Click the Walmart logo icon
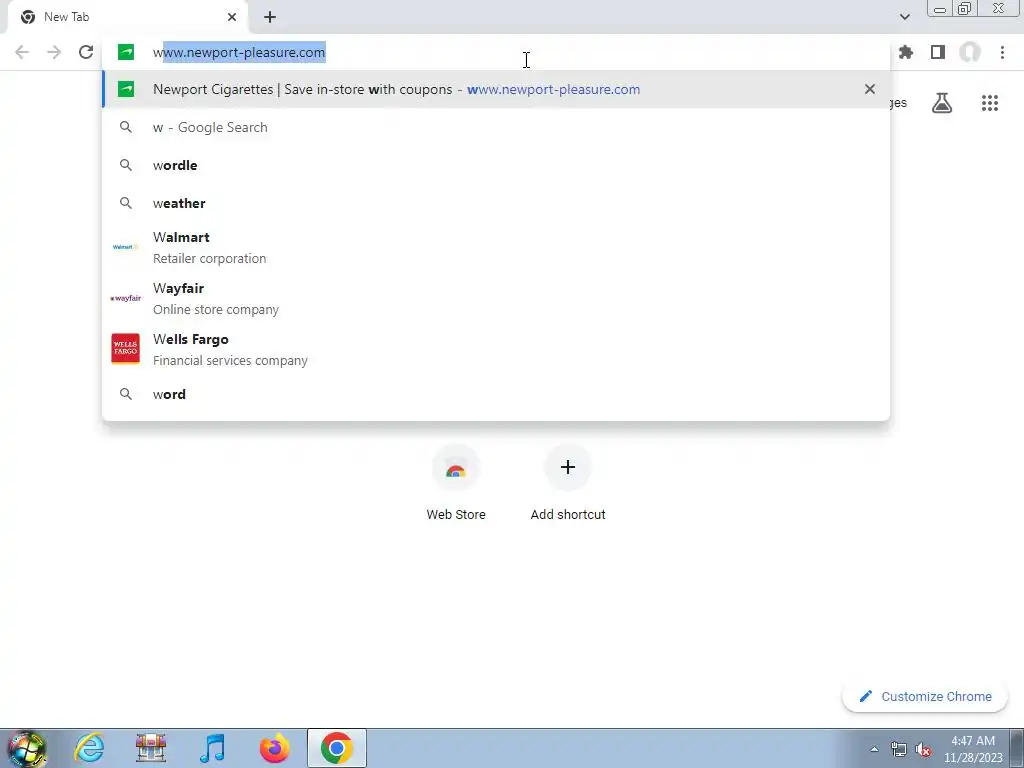This screenshot has width=1024, height=768. tap(125, 247)
